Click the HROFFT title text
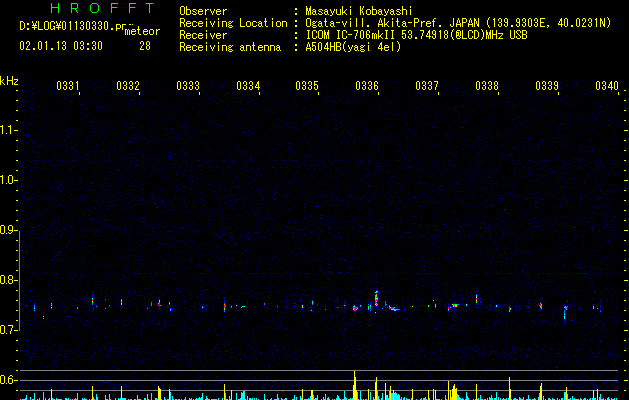 pyautogui.click(x=102, y=8)
